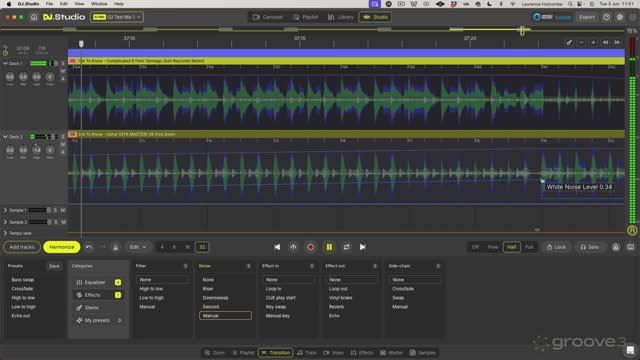640x360 pixels.
Task: Expand Sample 2 track
Action: pyautogui.click(x=5, y=222)
